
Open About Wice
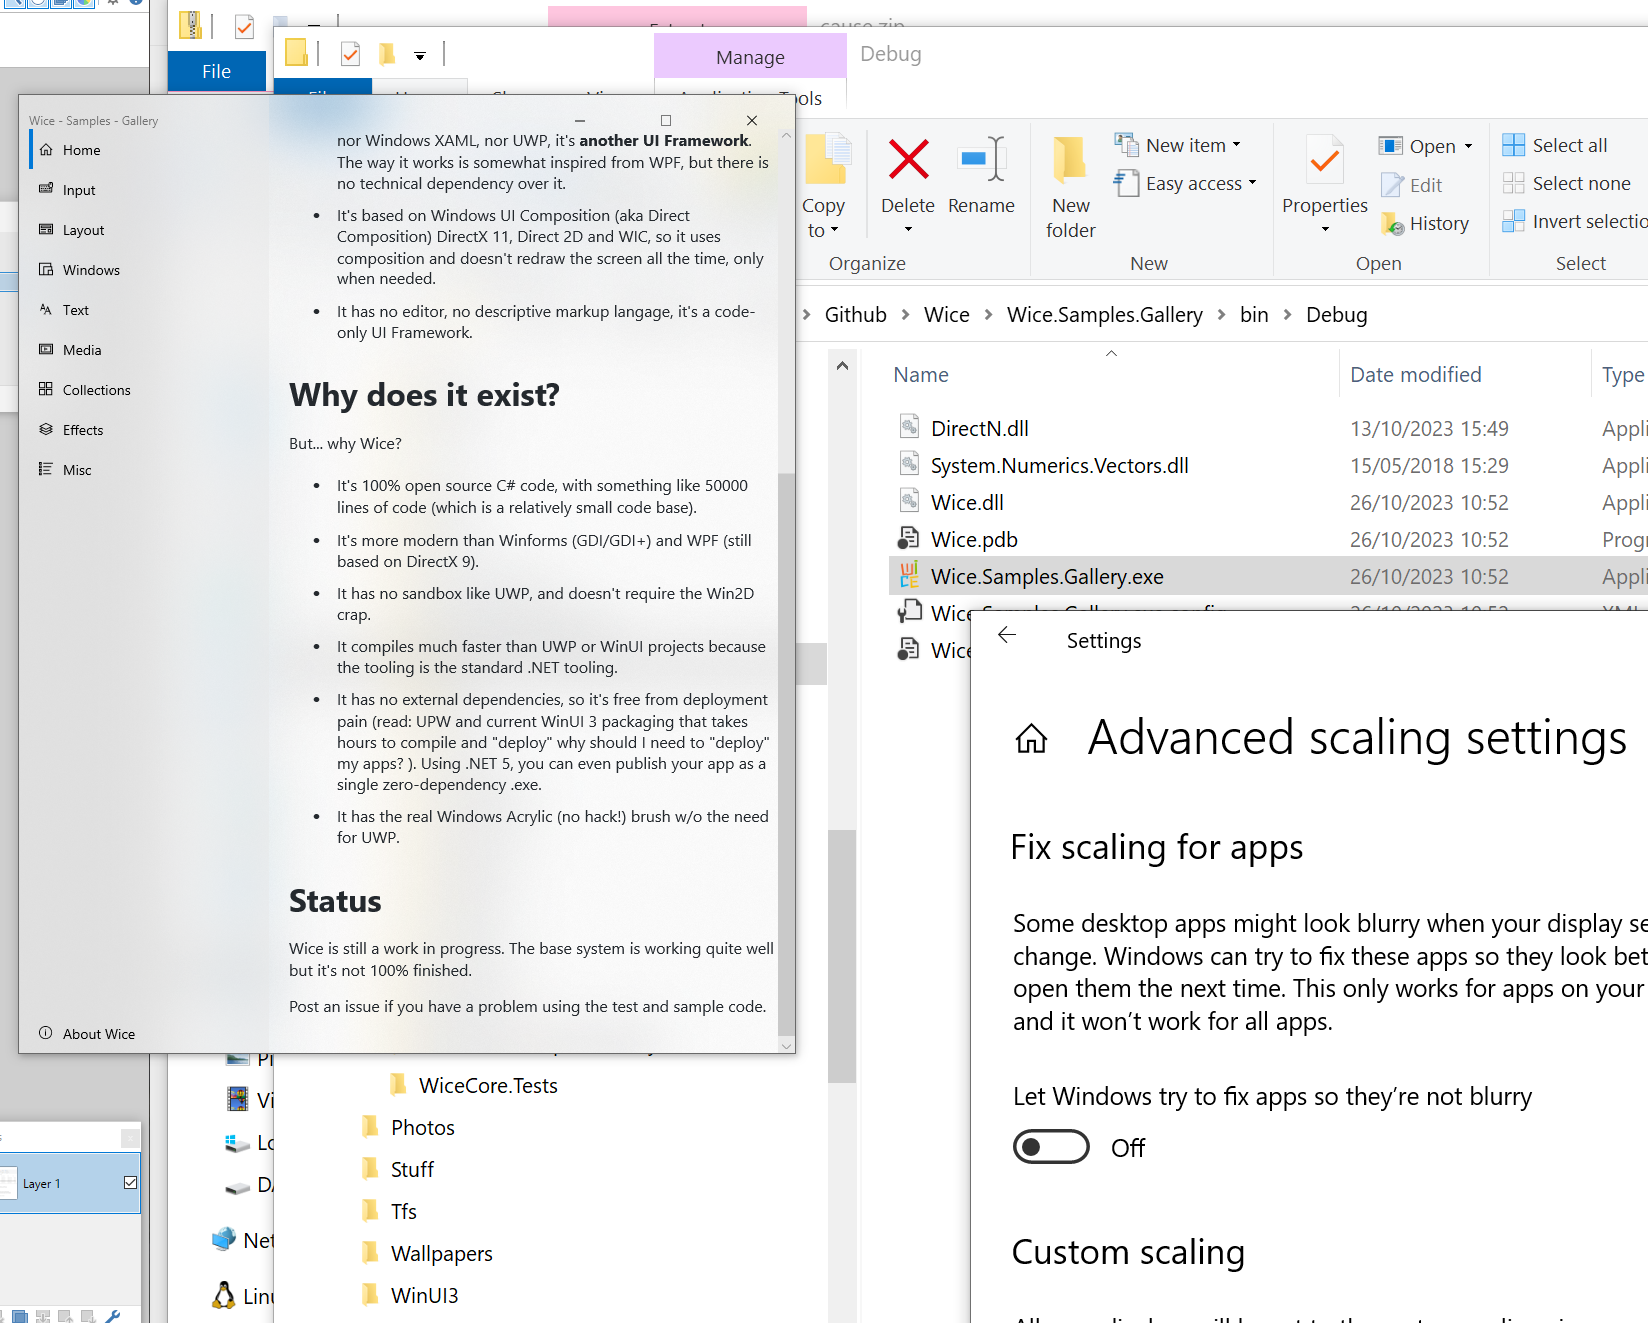(x=97, y=1033)
